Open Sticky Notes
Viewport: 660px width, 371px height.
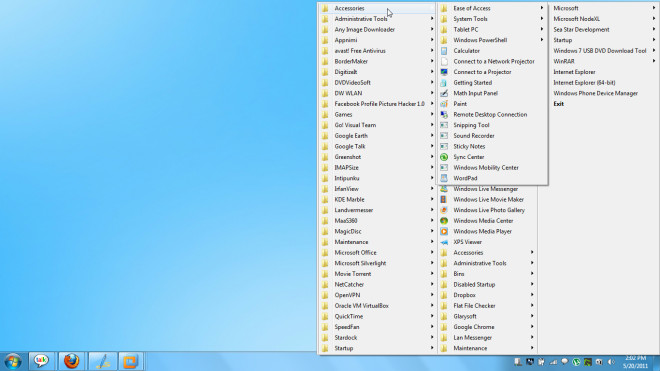pyautogui.click(x=469, y=146)
